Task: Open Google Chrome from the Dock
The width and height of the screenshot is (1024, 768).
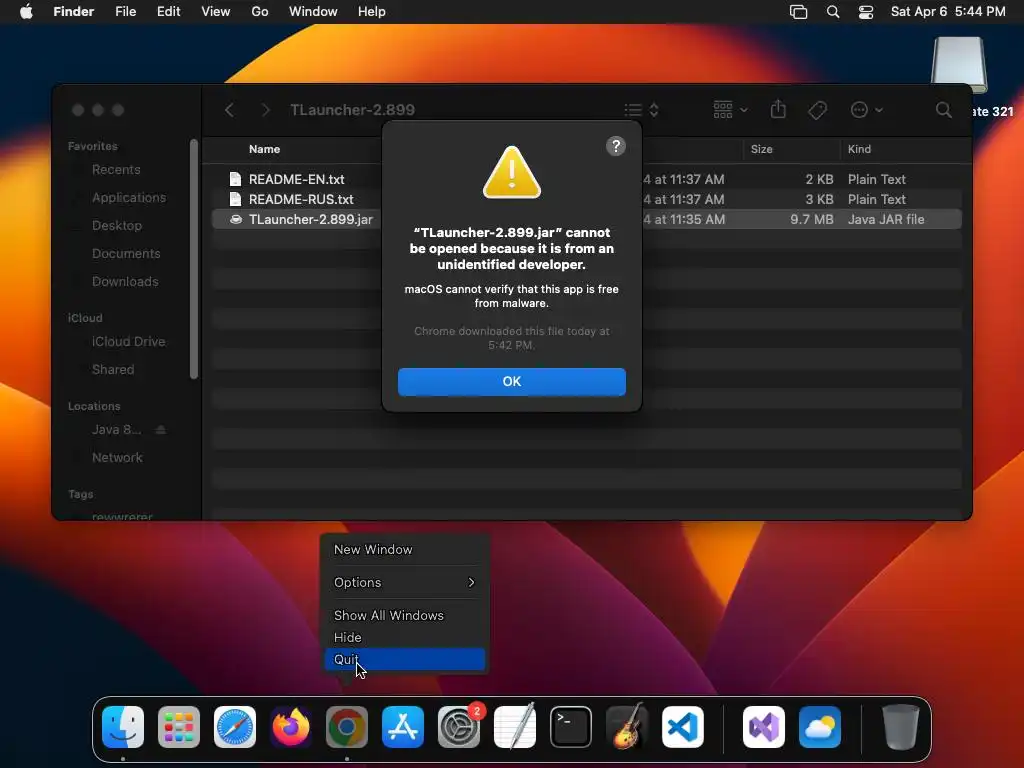Action: pyautogui.click(x=347, y=727)
